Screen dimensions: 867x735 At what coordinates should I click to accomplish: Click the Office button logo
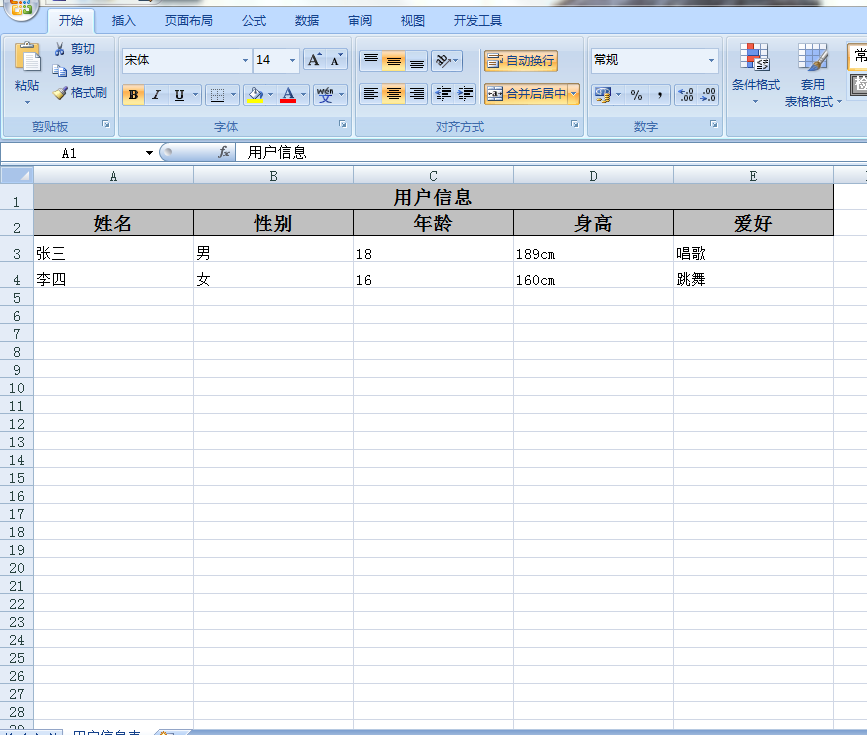[21, 8]
